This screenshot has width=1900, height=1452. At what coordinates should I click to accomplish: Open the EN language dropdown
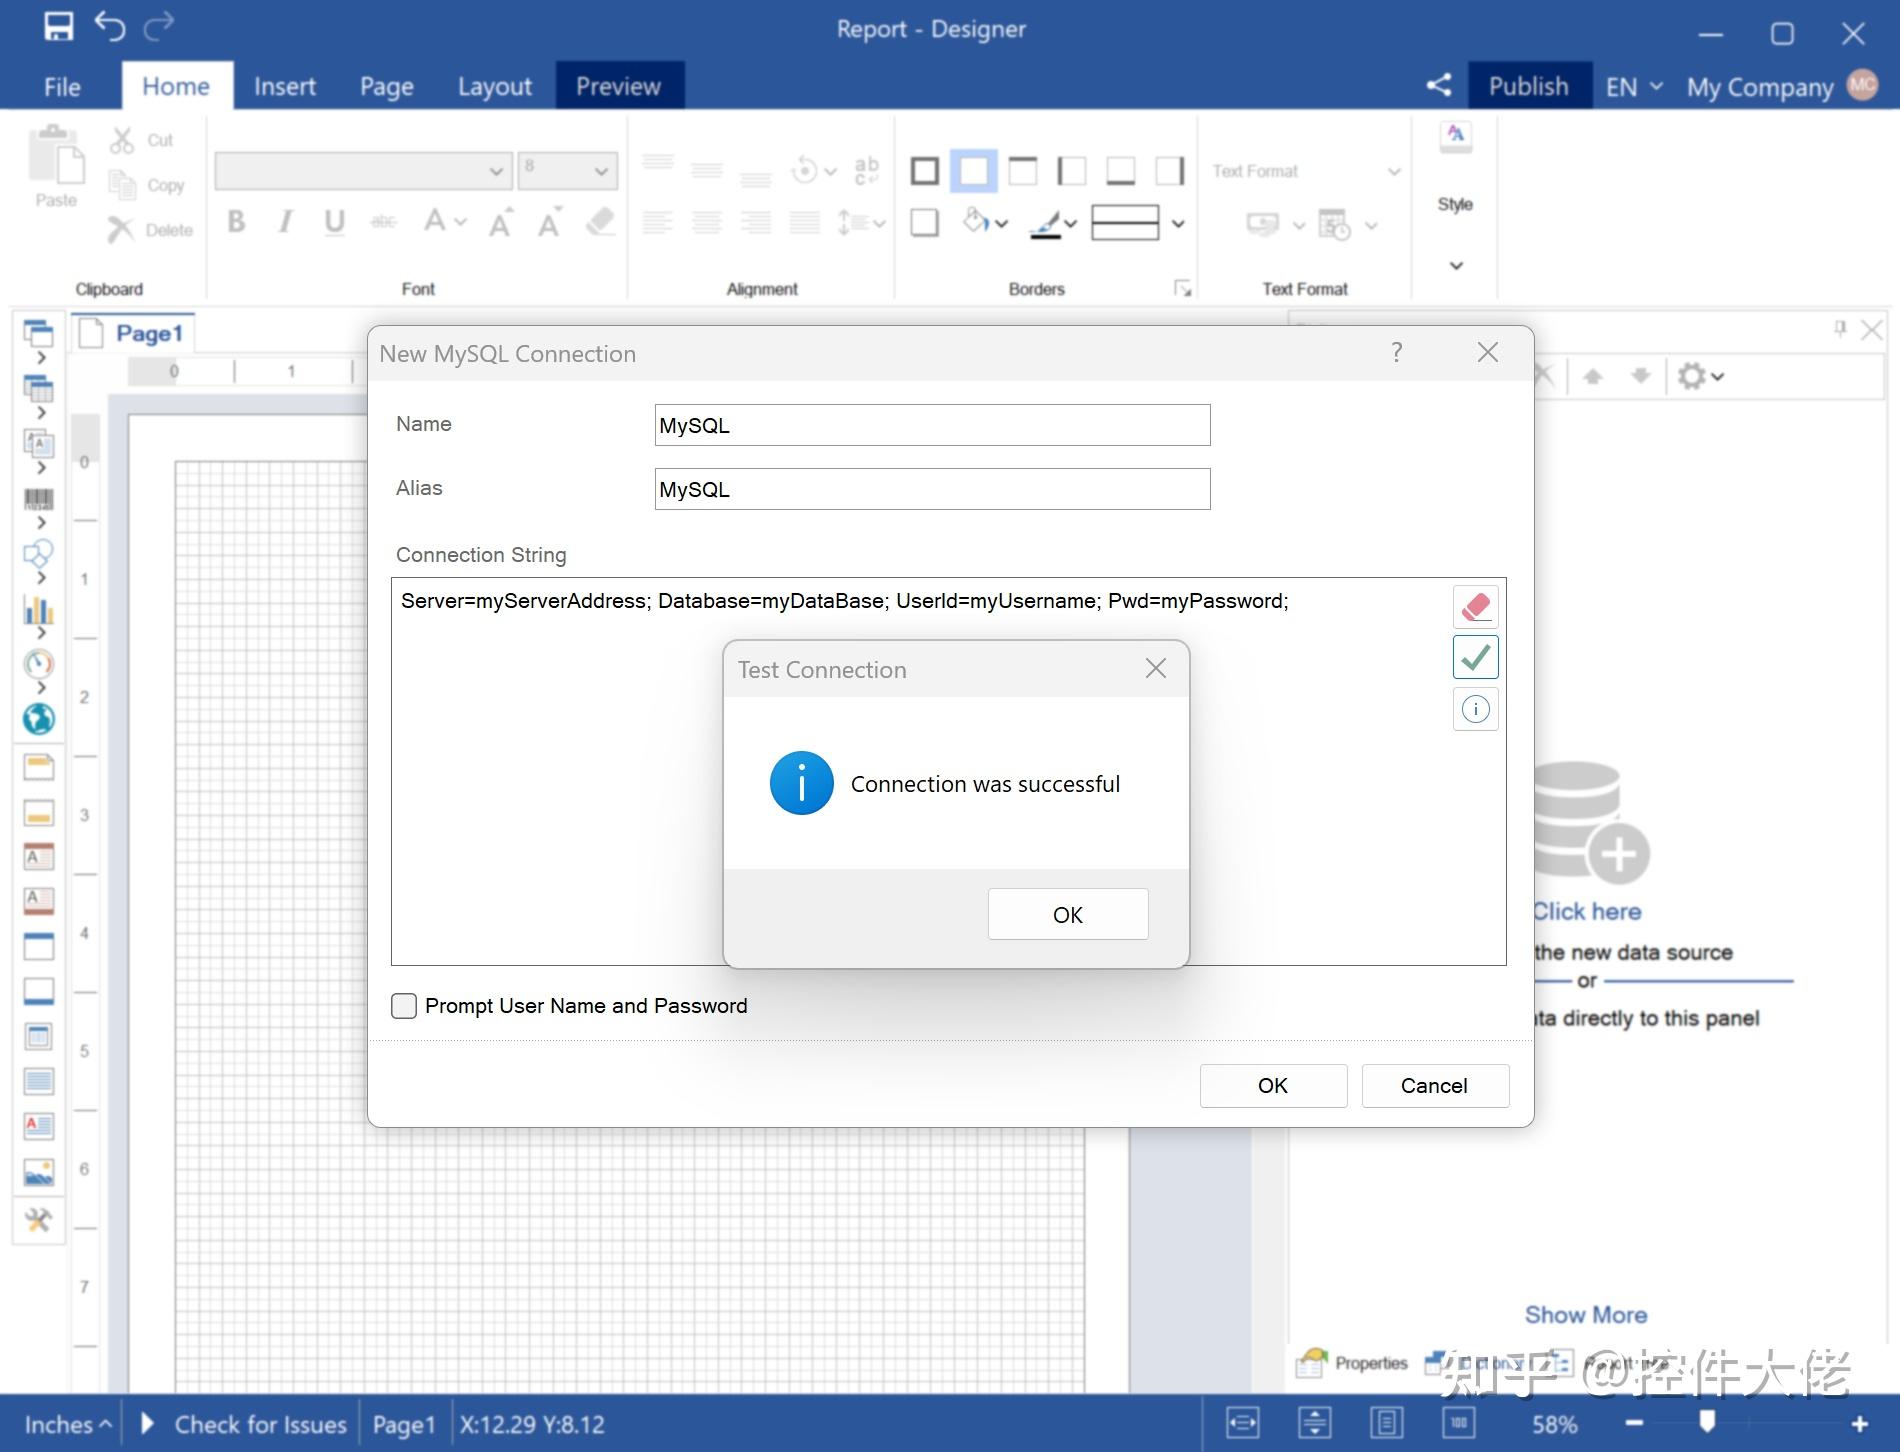pos(1633,87)
